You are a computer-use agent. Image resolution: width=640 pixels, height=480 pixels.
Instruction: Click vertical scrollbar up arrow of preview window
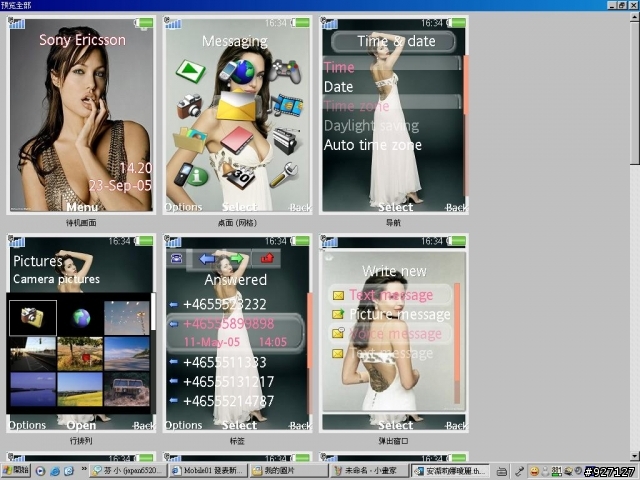[634, 17]
